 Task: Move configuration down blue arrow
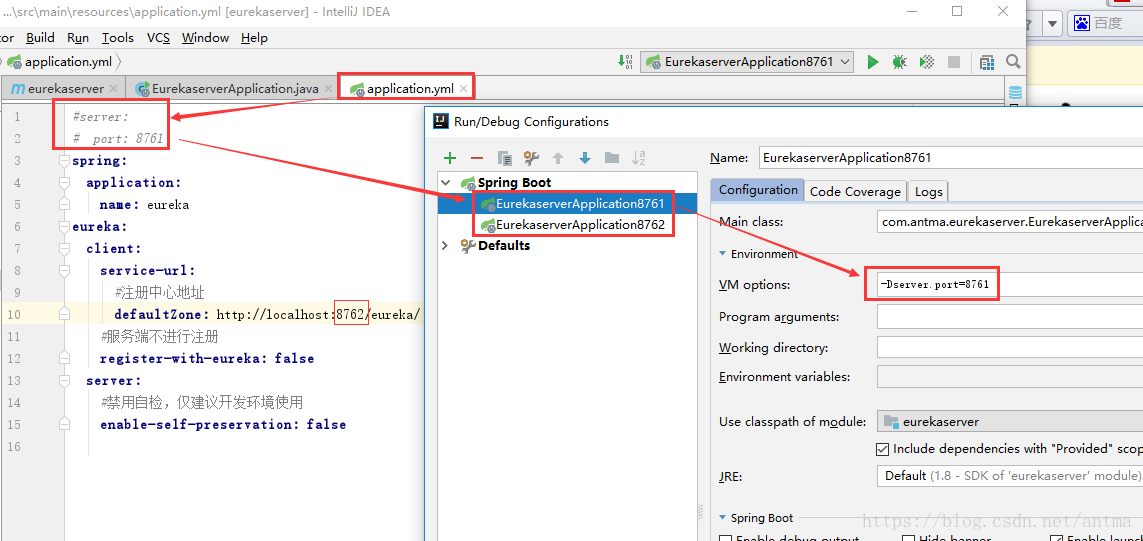(x=585, y=158)
